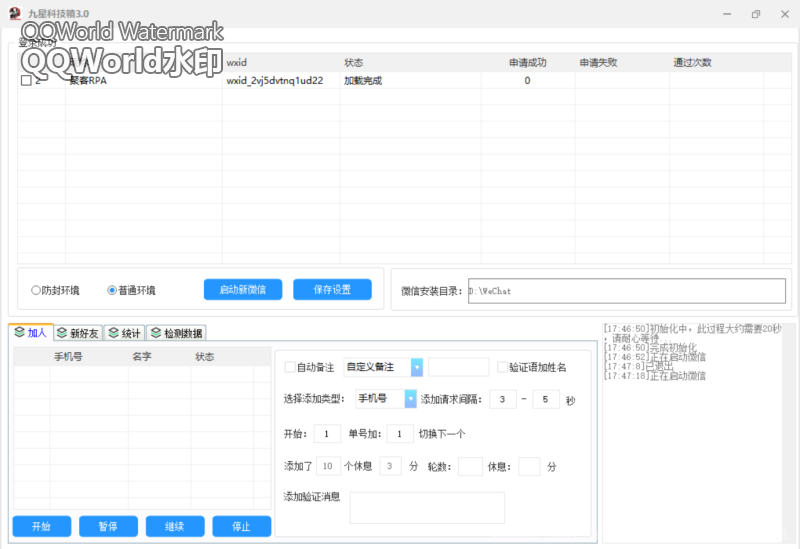Focus the 添加验证消息 text box

pyautogui.click(x=427, y=507)
